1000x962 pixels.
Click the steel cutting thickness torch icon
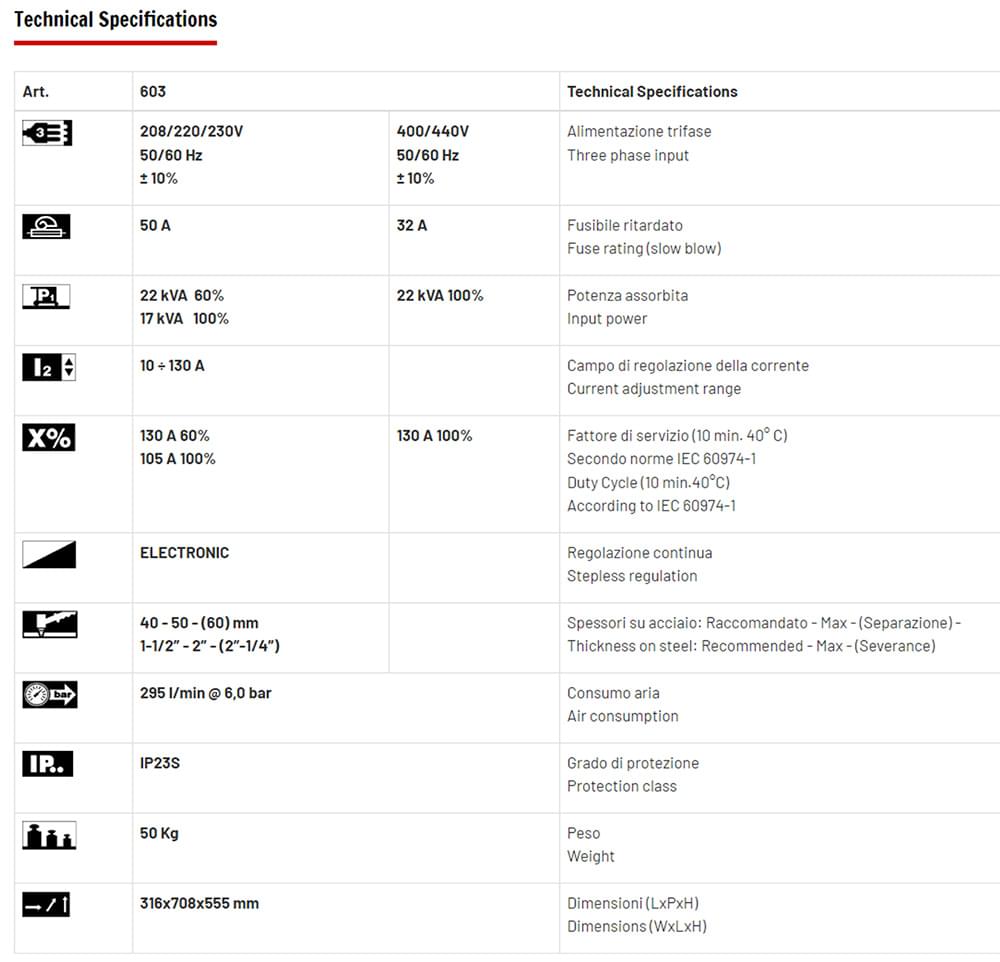[x=49, y=624]
